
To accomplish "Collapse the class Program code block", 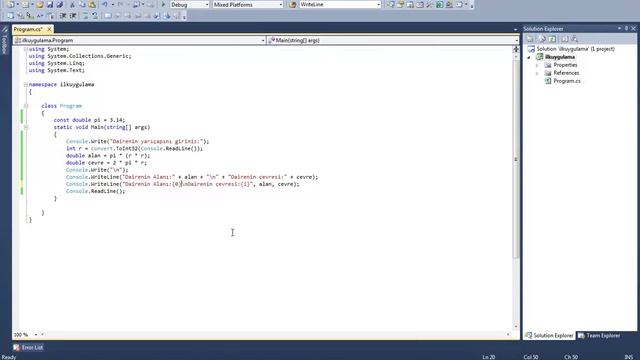I will coord(26,106).
